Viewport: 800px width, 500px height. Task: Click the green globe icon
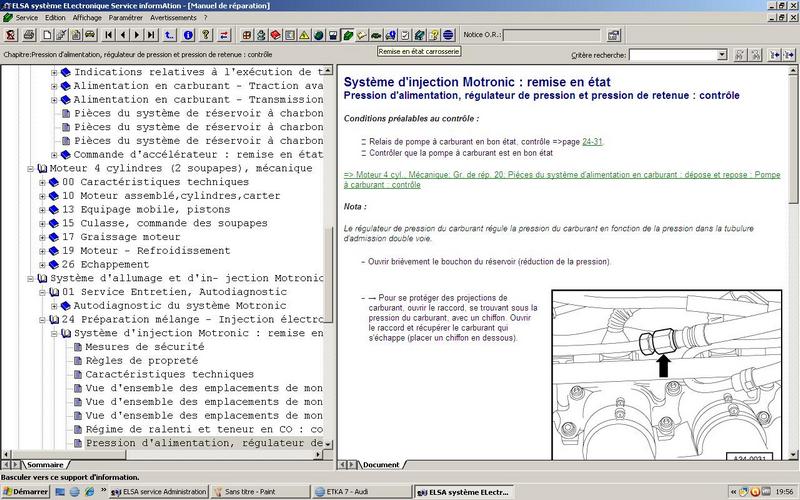tap(318, 35)
